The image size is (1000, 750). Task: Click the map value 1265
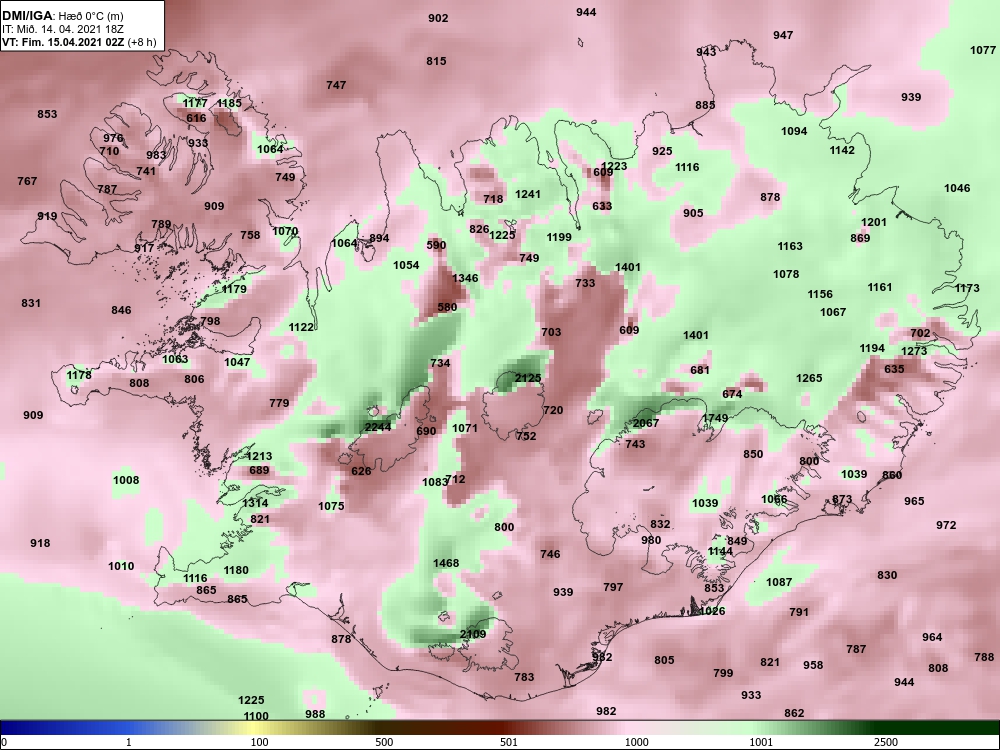tap(809, 378)
